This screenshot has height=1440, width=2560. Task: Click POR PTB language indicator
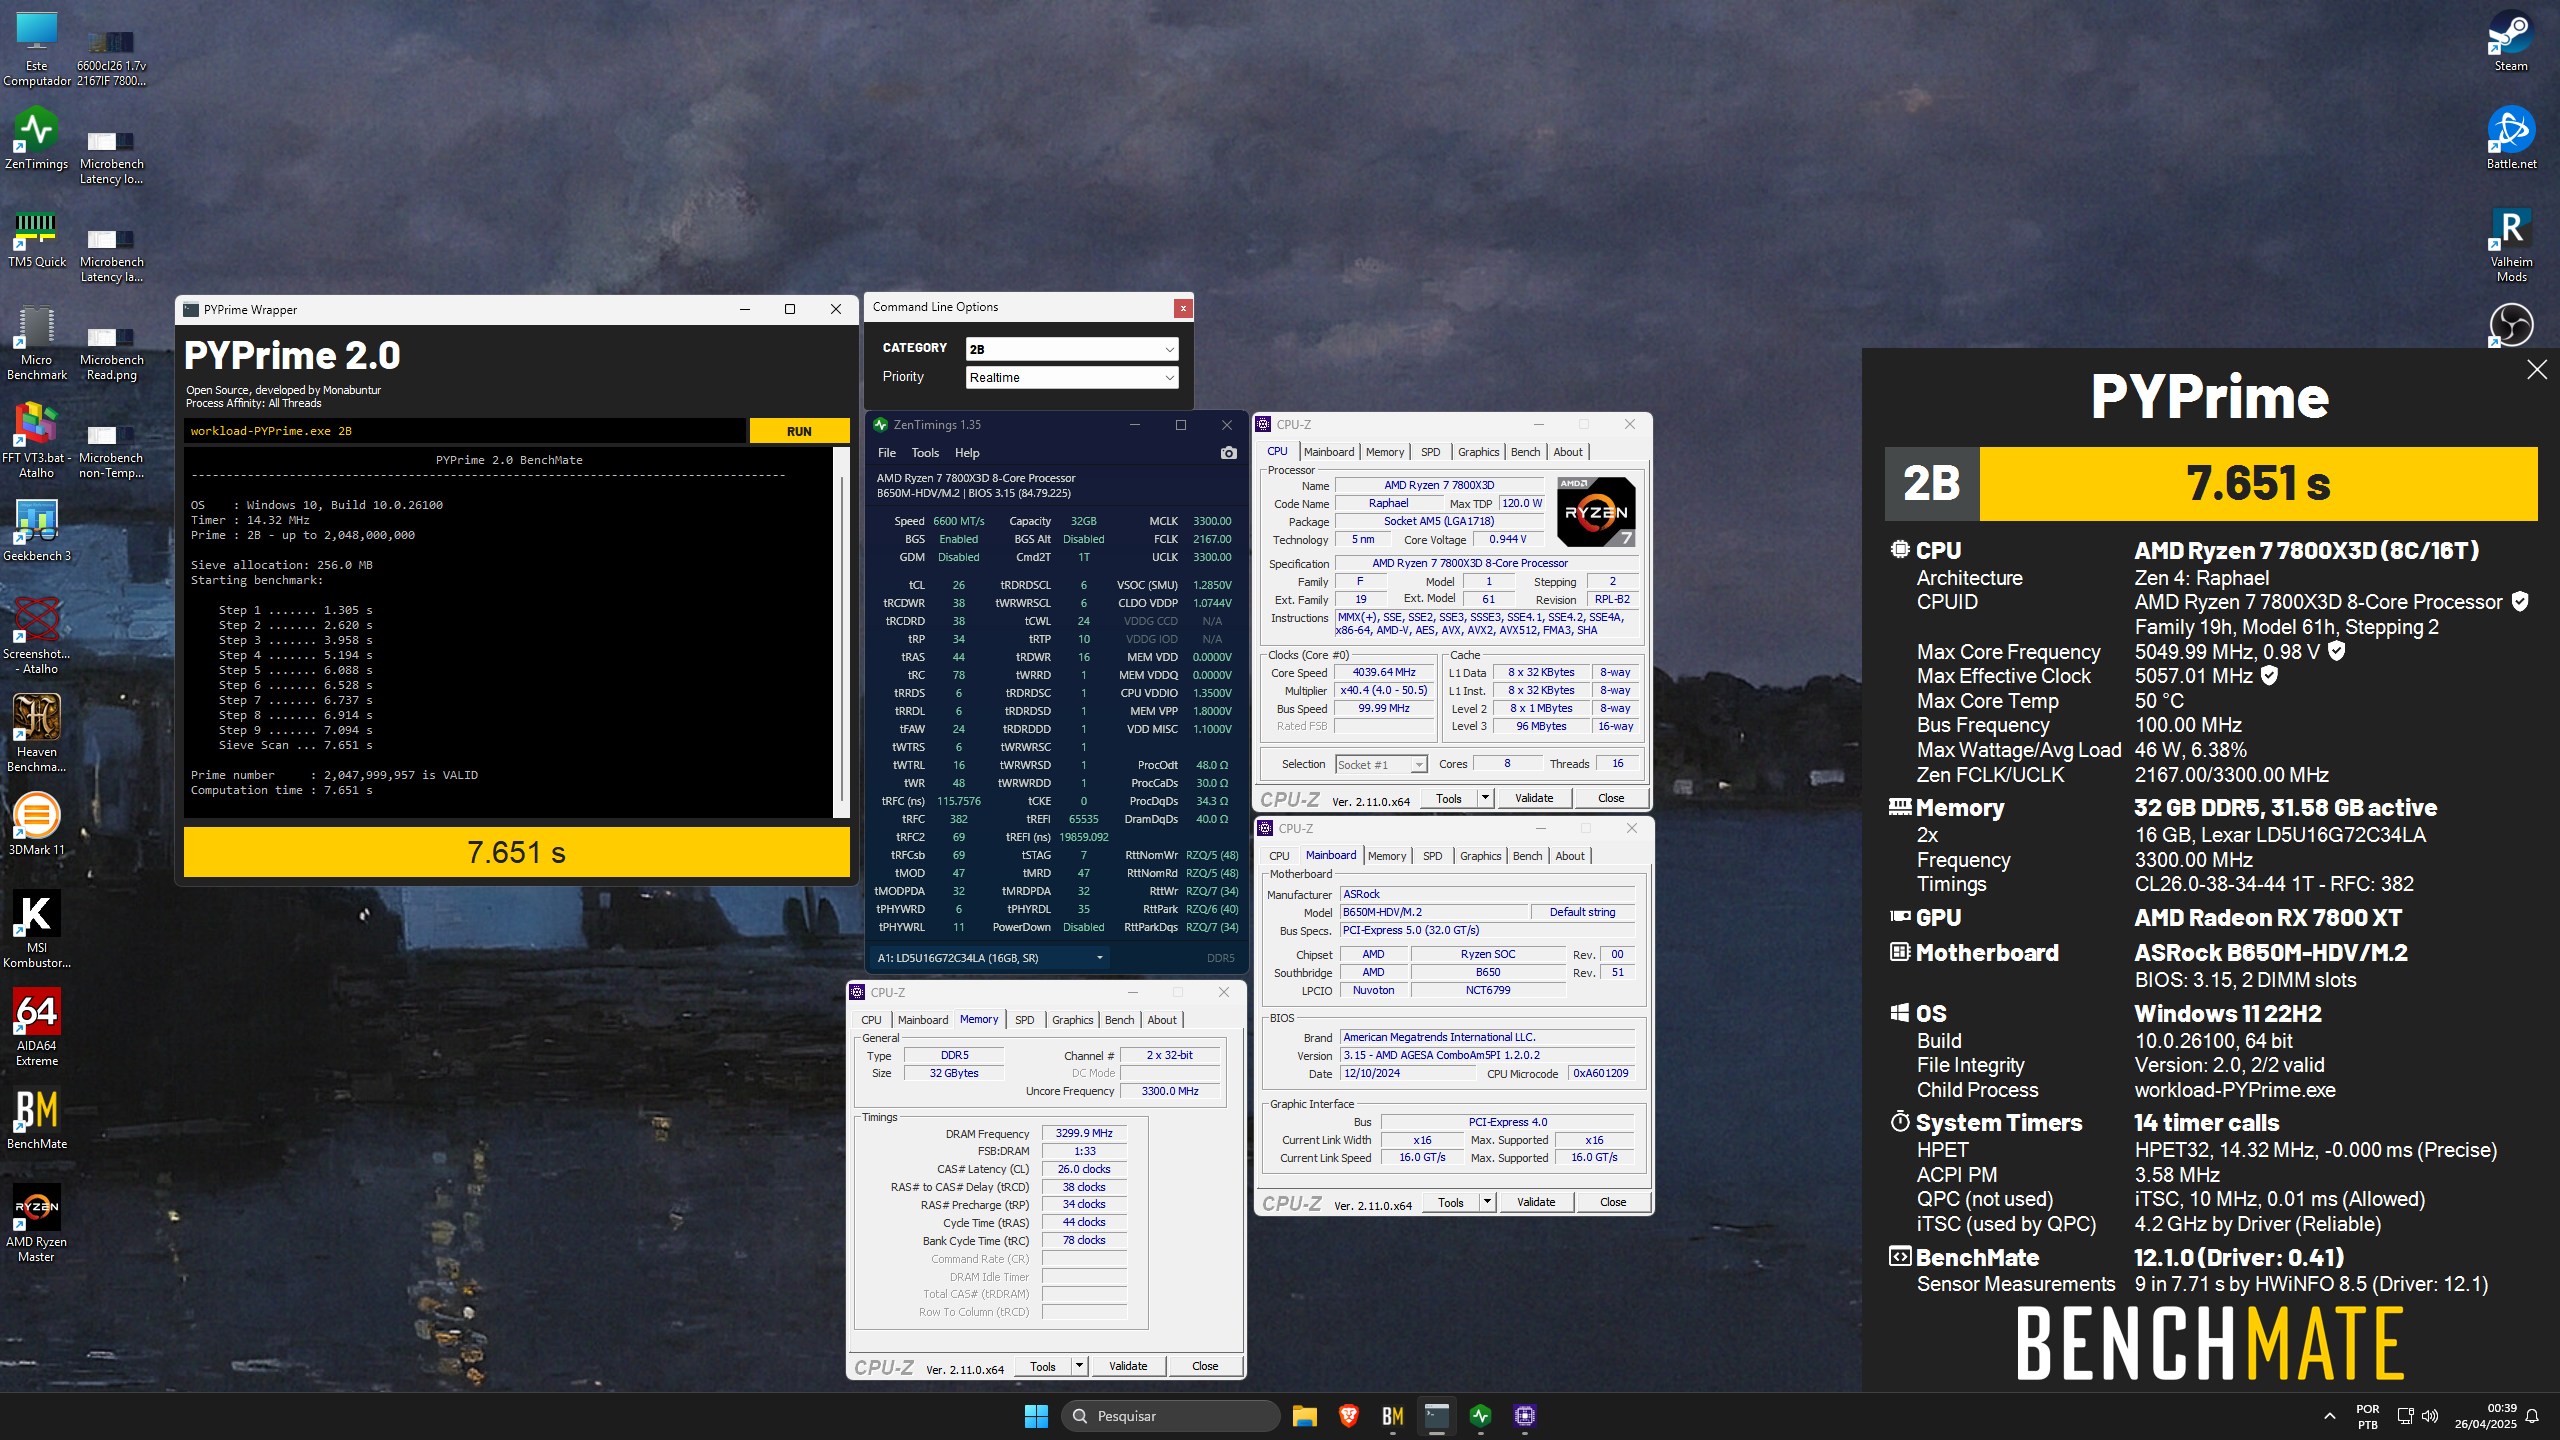2367,1416
